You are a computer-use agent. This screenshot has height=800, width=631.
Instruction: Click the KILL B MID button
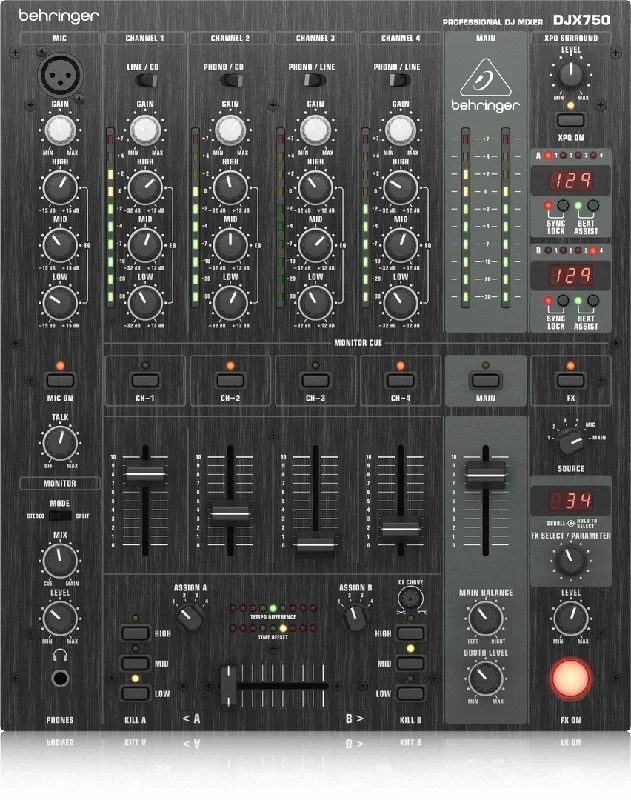(x=411, y=663)
